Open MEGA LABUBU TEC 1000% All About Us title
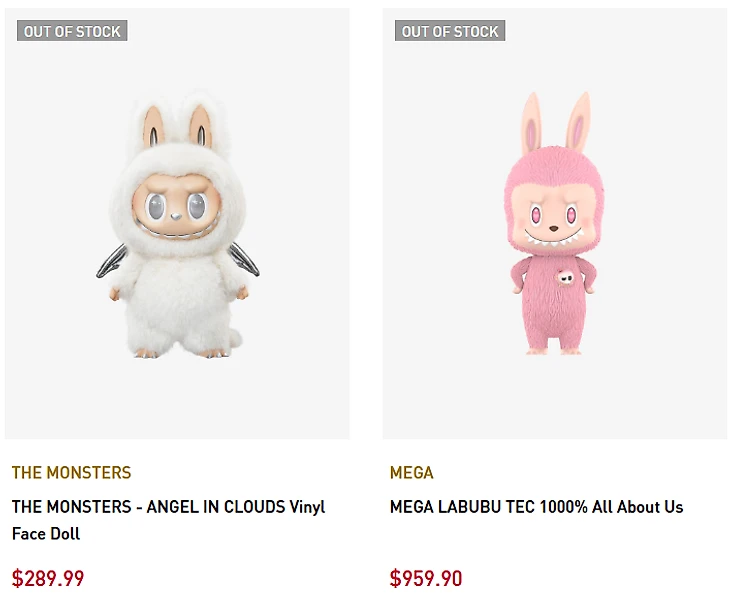 [536, 507]
